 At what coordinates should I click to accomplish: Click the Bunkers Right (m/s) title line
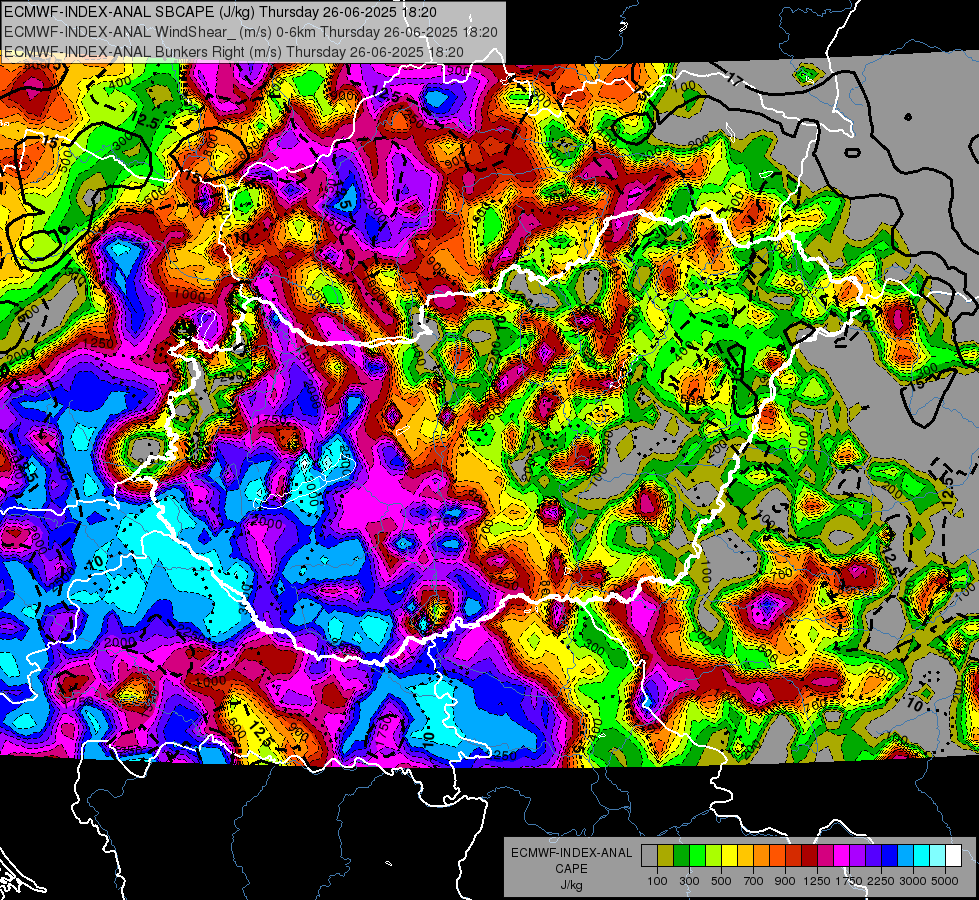coord(234,52)
